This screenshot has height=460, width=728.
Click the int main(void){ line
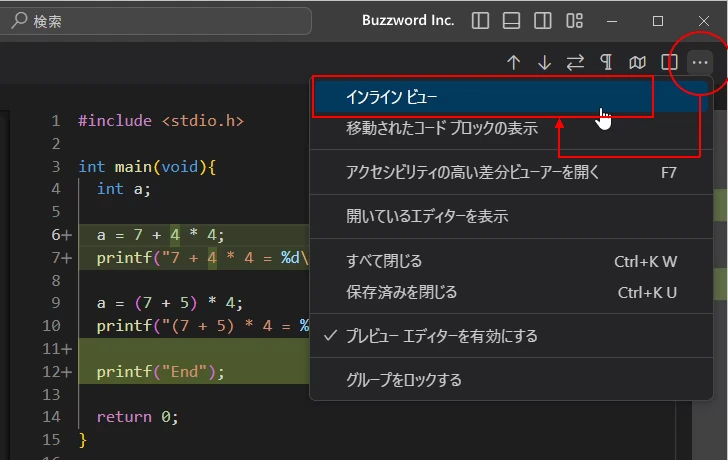tap(147, 166)
